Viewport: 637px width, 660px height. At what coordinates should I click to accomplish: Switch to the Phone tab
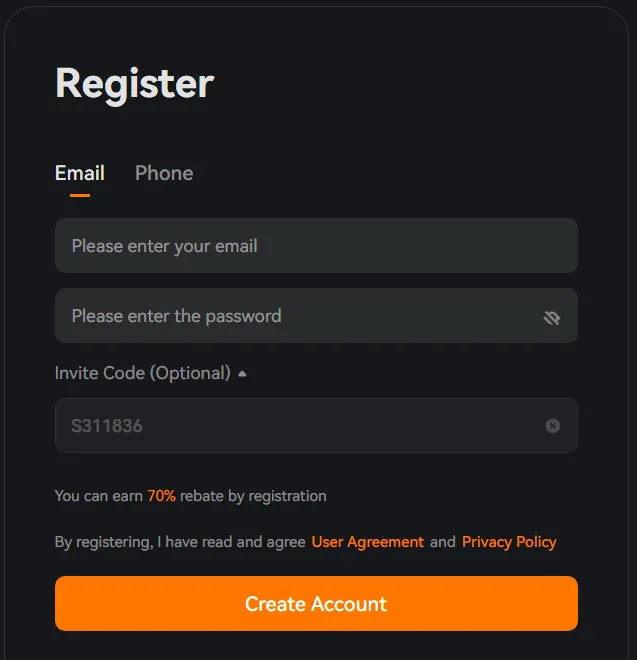click(x=164, y=173)
